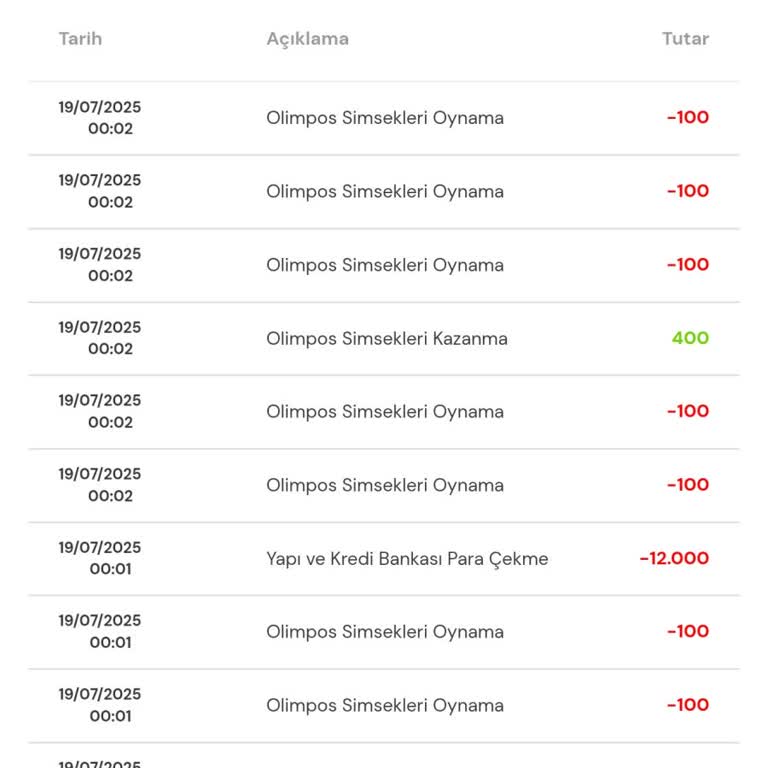Click the -100 amount right below the 400 win
This screenshot has height=768, width=768.
[x=688, y=412]
